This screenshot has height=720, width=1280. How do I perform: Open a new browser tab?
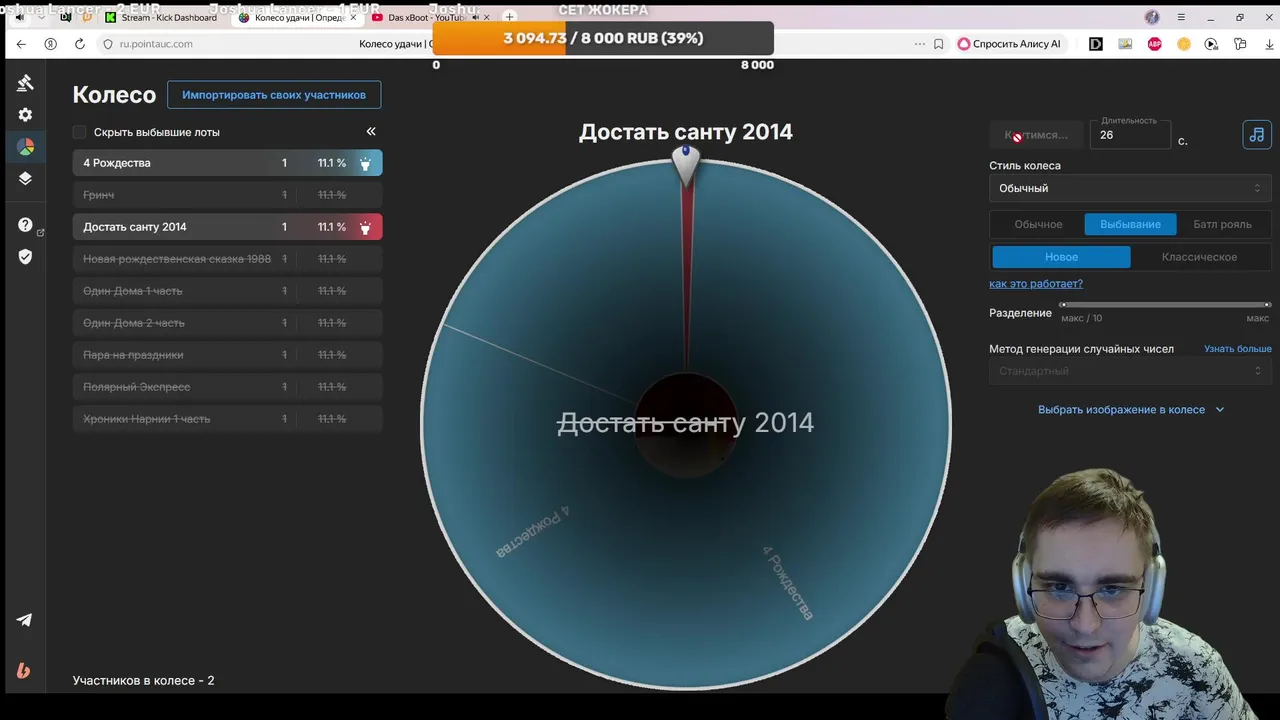[x=509, y=17]
